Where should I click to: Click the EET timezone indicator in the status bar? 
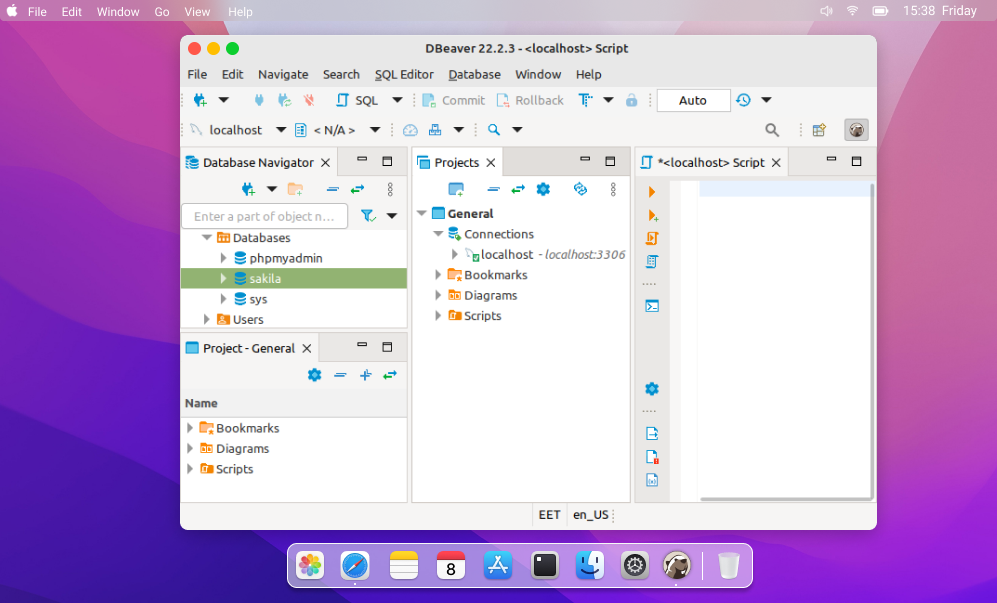[x=549, y=515]
